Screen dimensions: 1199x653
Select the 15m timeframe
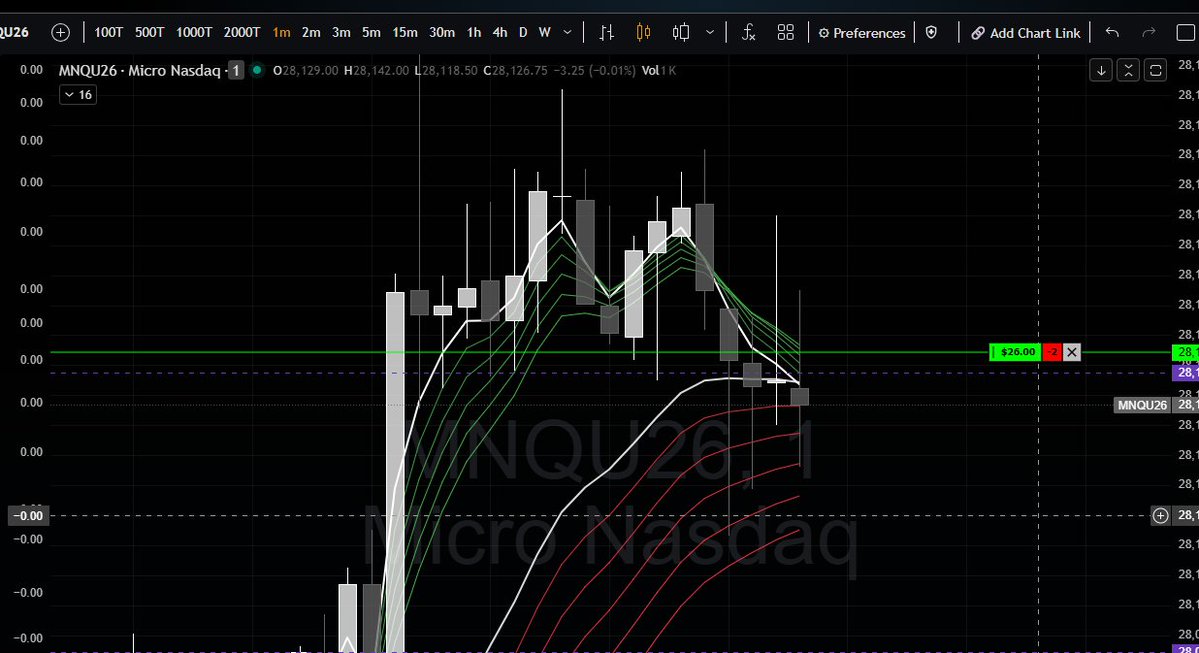[x=405, y=32]
